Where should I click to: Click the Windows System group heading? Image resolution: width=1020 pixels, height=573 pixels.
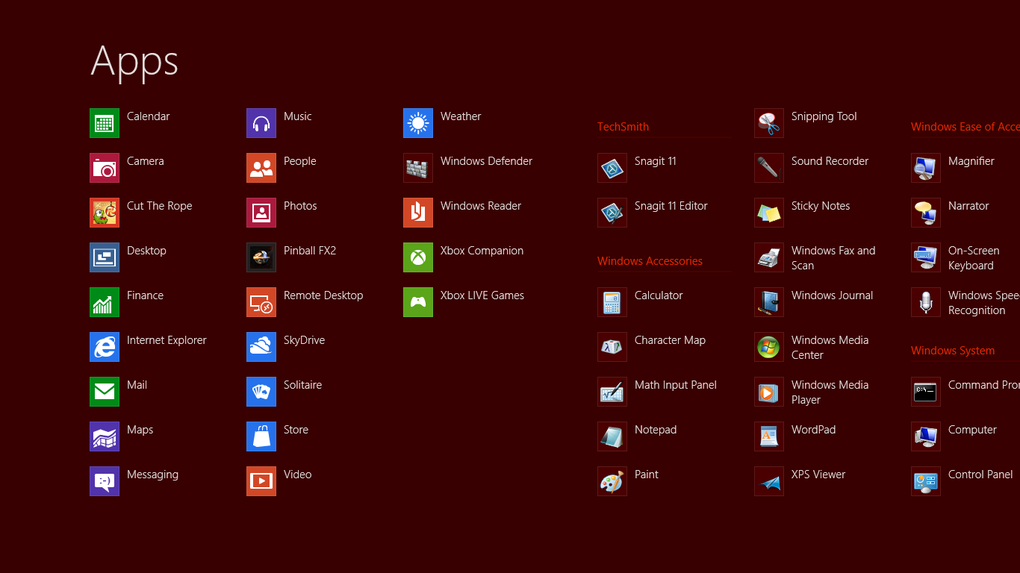click(x=952, y=351)
